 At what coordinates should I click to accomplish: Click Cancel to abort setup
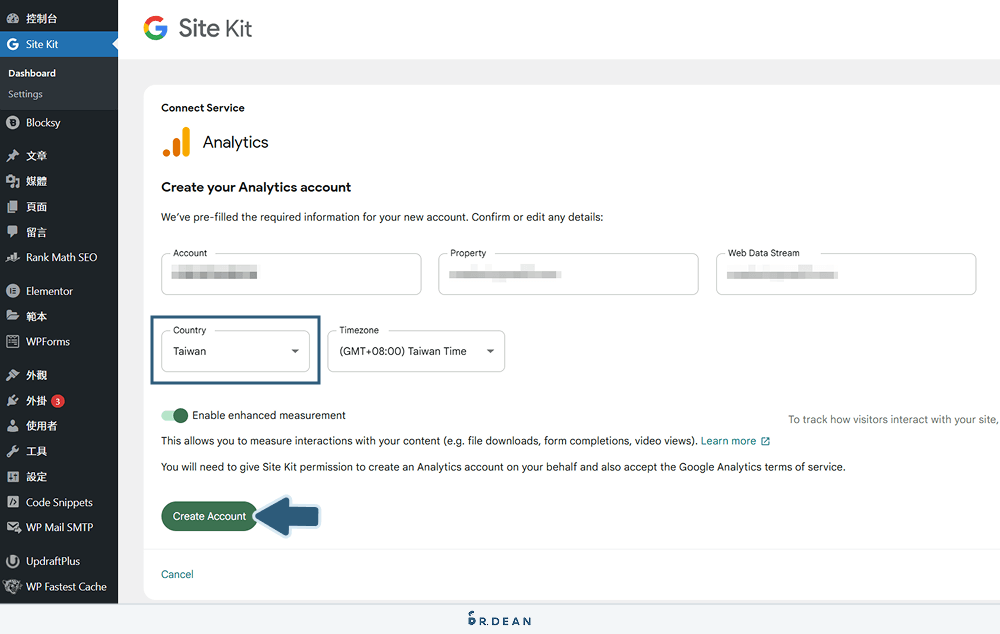(x=177, y=574)
